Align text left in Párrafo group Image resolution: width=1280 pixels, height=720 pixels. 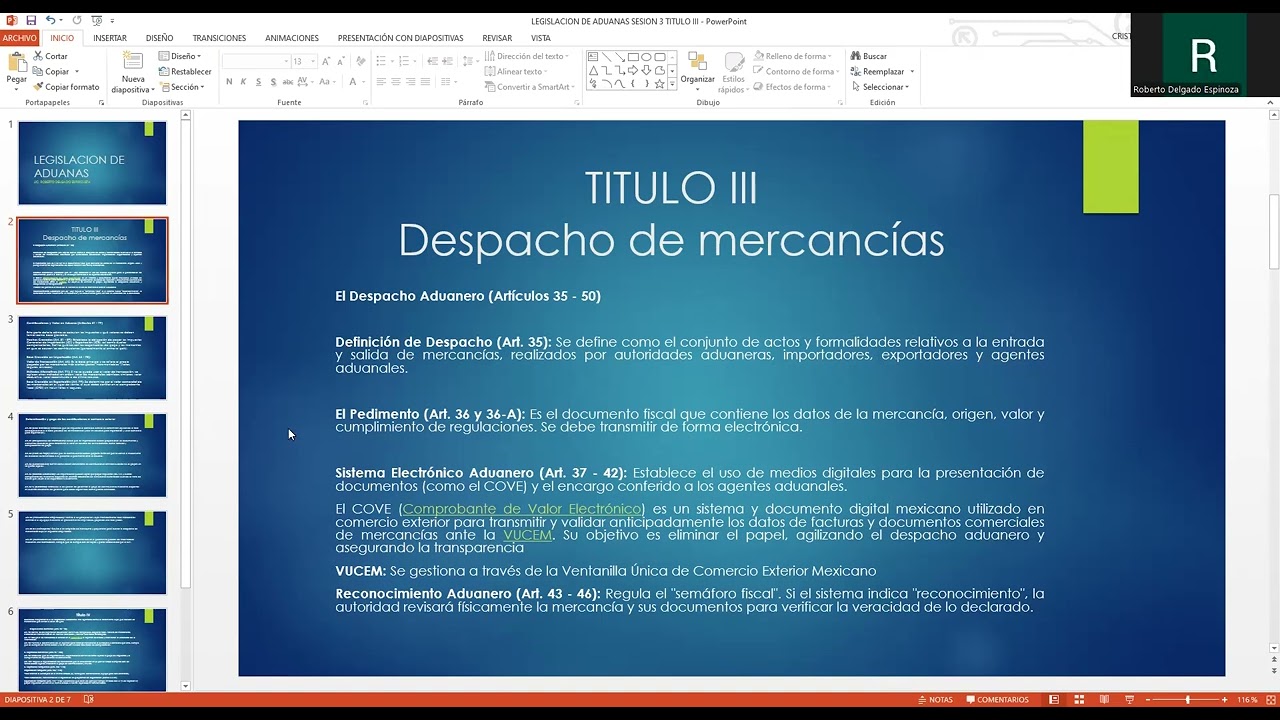click(x=382, y=81)
